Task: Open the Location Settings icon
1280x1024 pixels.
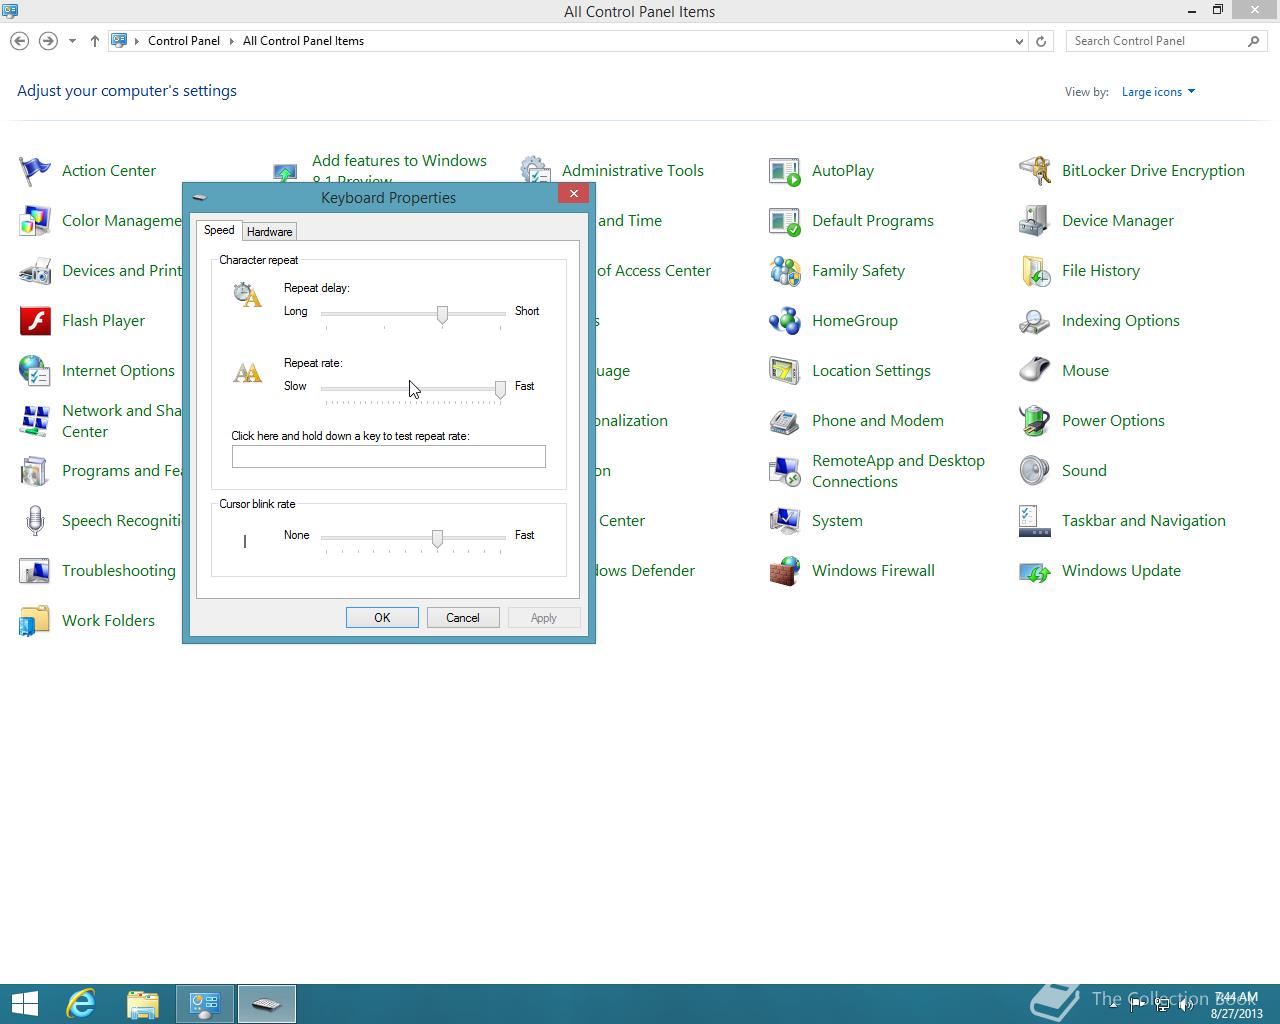Action: (785, 371)
